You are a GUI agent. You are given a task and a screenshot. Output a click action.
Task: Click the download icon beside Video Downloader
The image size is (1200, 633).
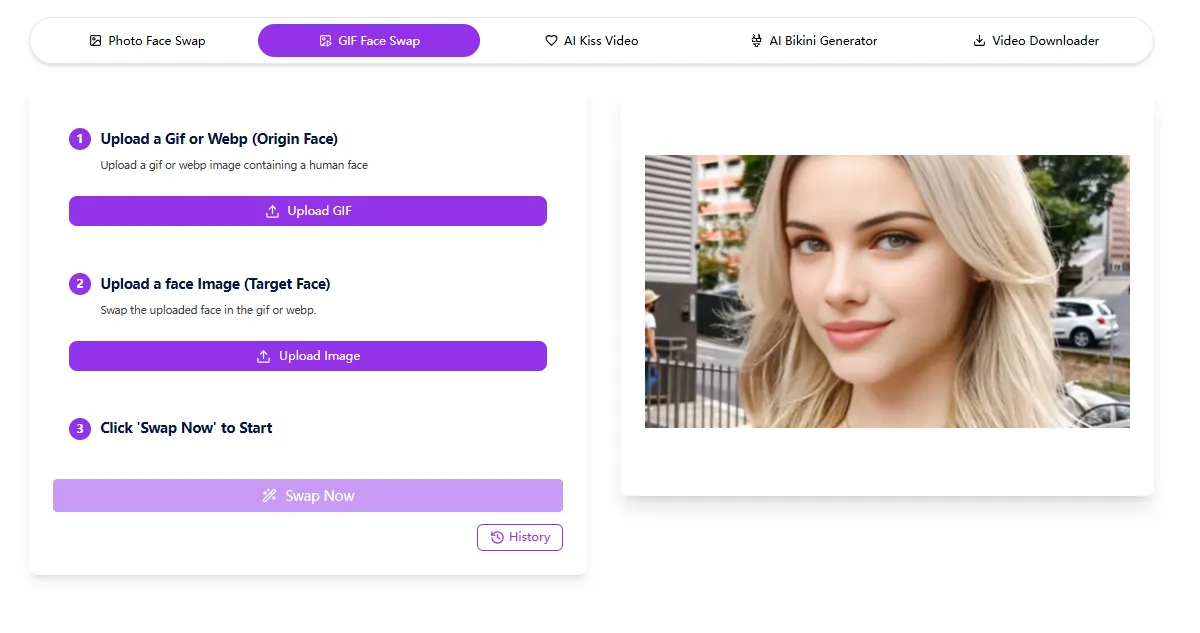[979, 41]
